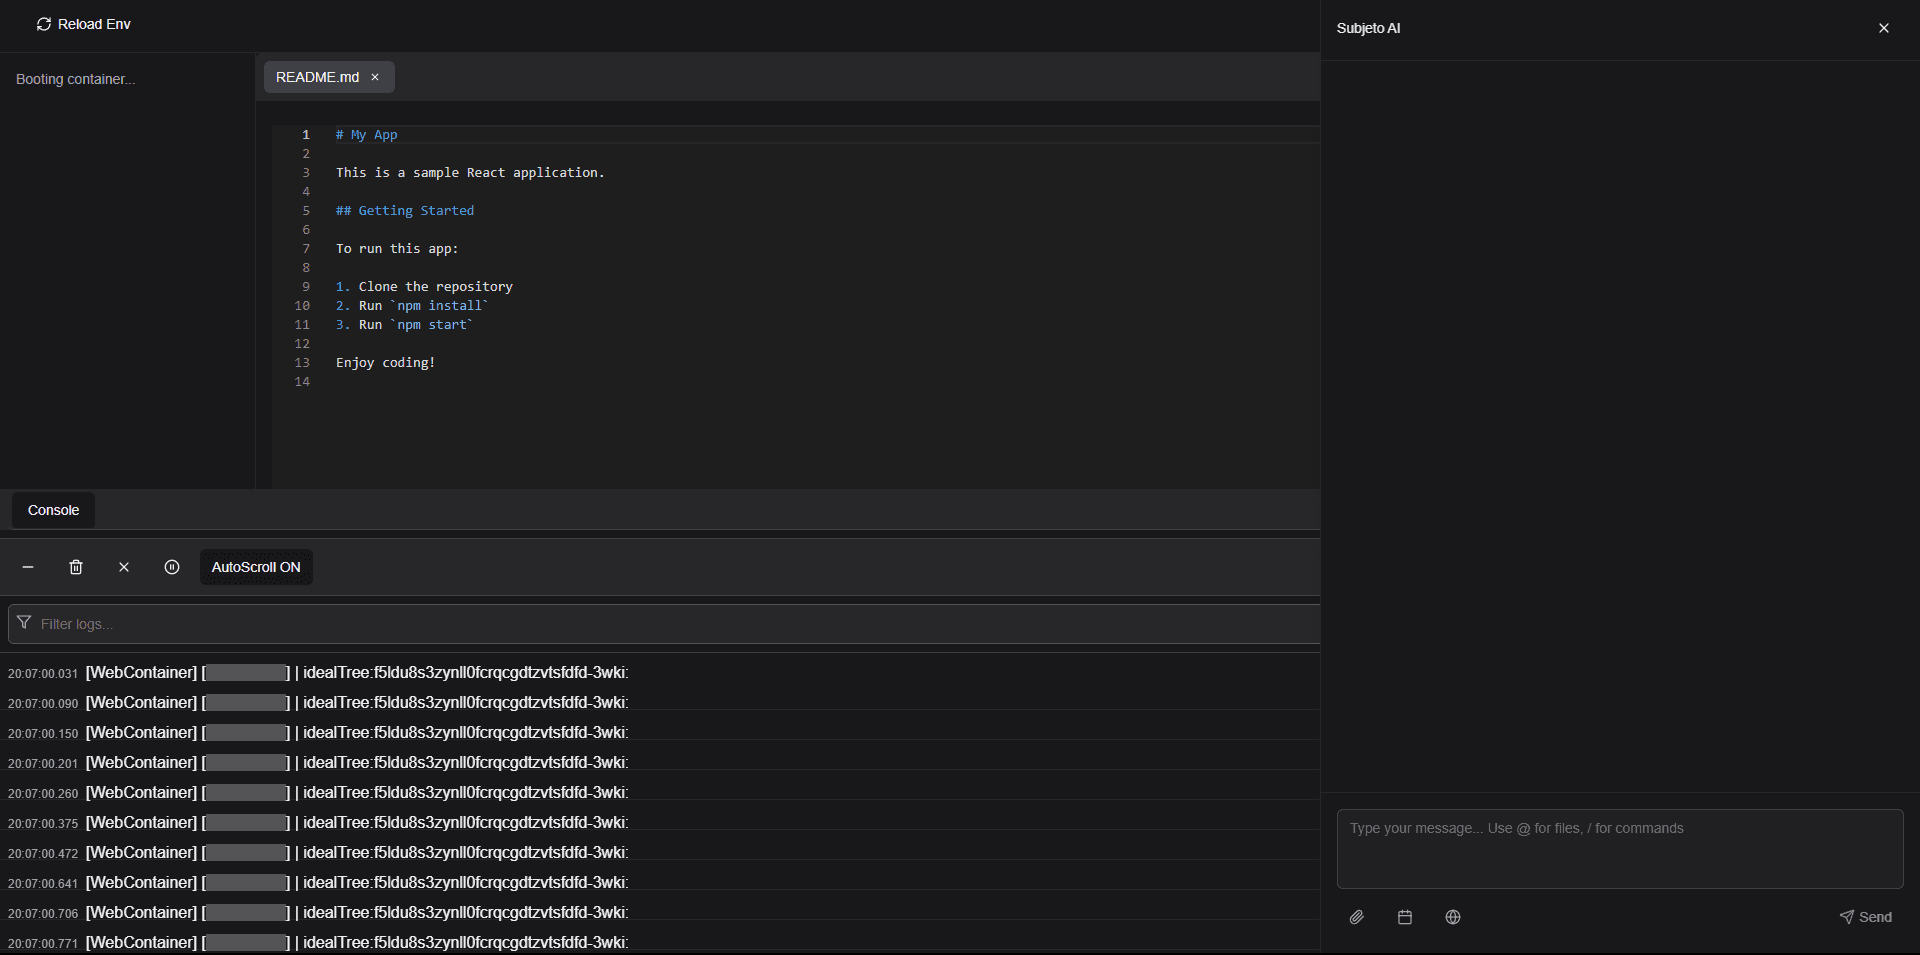1920x955 pixels.
Task: Close the Subjeto AI panel
Action: (1884, 28)
